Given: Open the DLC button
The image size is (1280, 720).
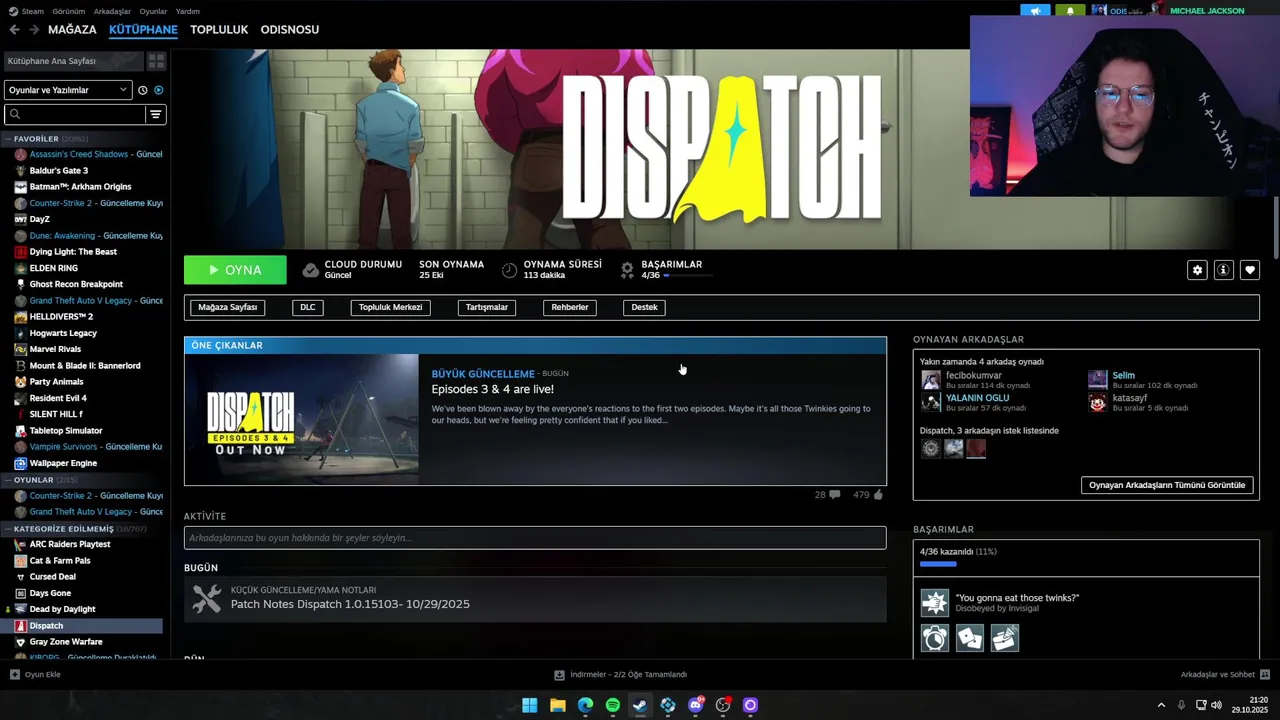Looking at the screenshot, I should pyautogui.click(x=308, y=307).
